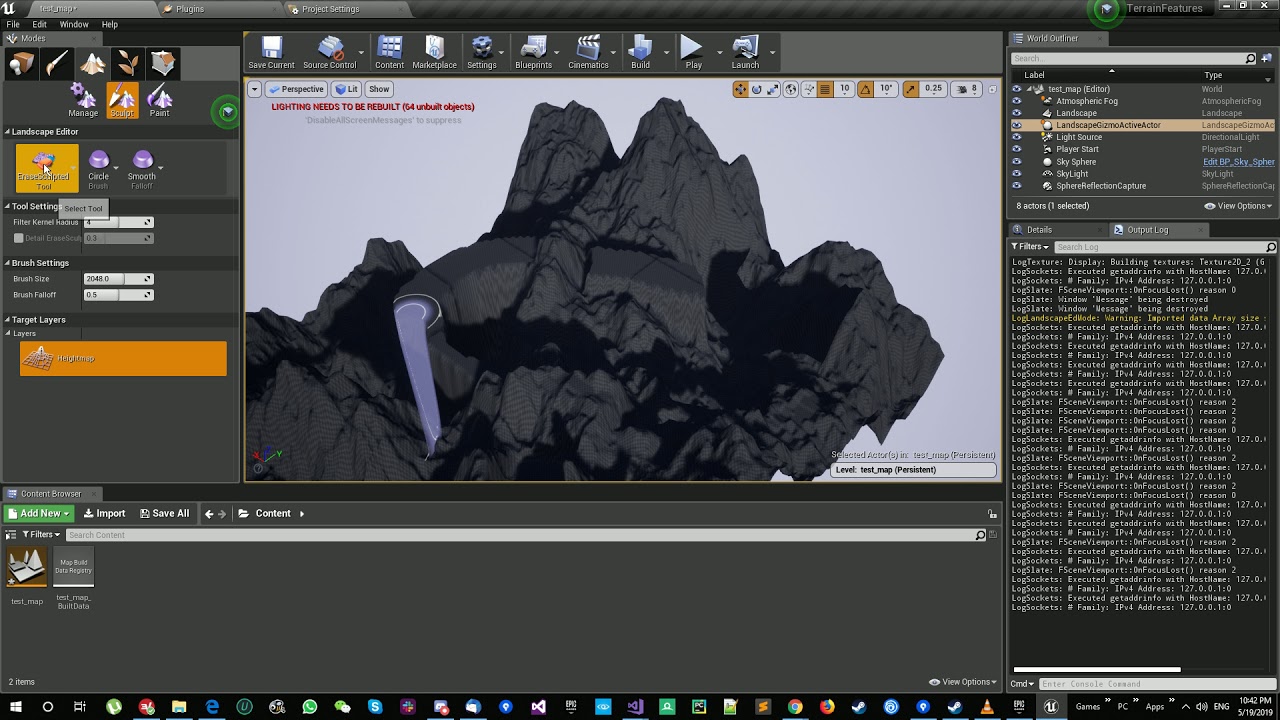Click the Save All button
The image size is (1280, 720).
165,514
